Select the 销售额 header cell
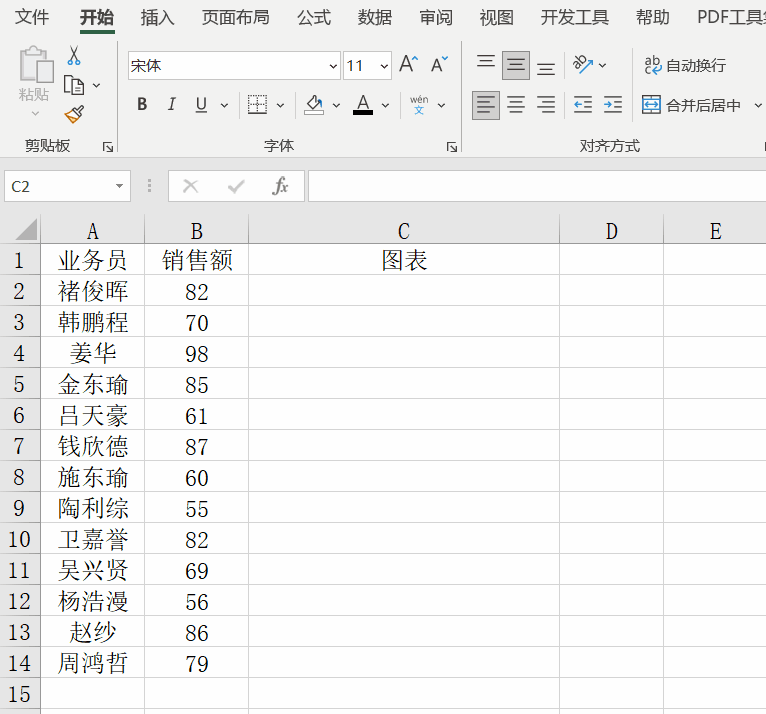 click(x=196, y=260)
